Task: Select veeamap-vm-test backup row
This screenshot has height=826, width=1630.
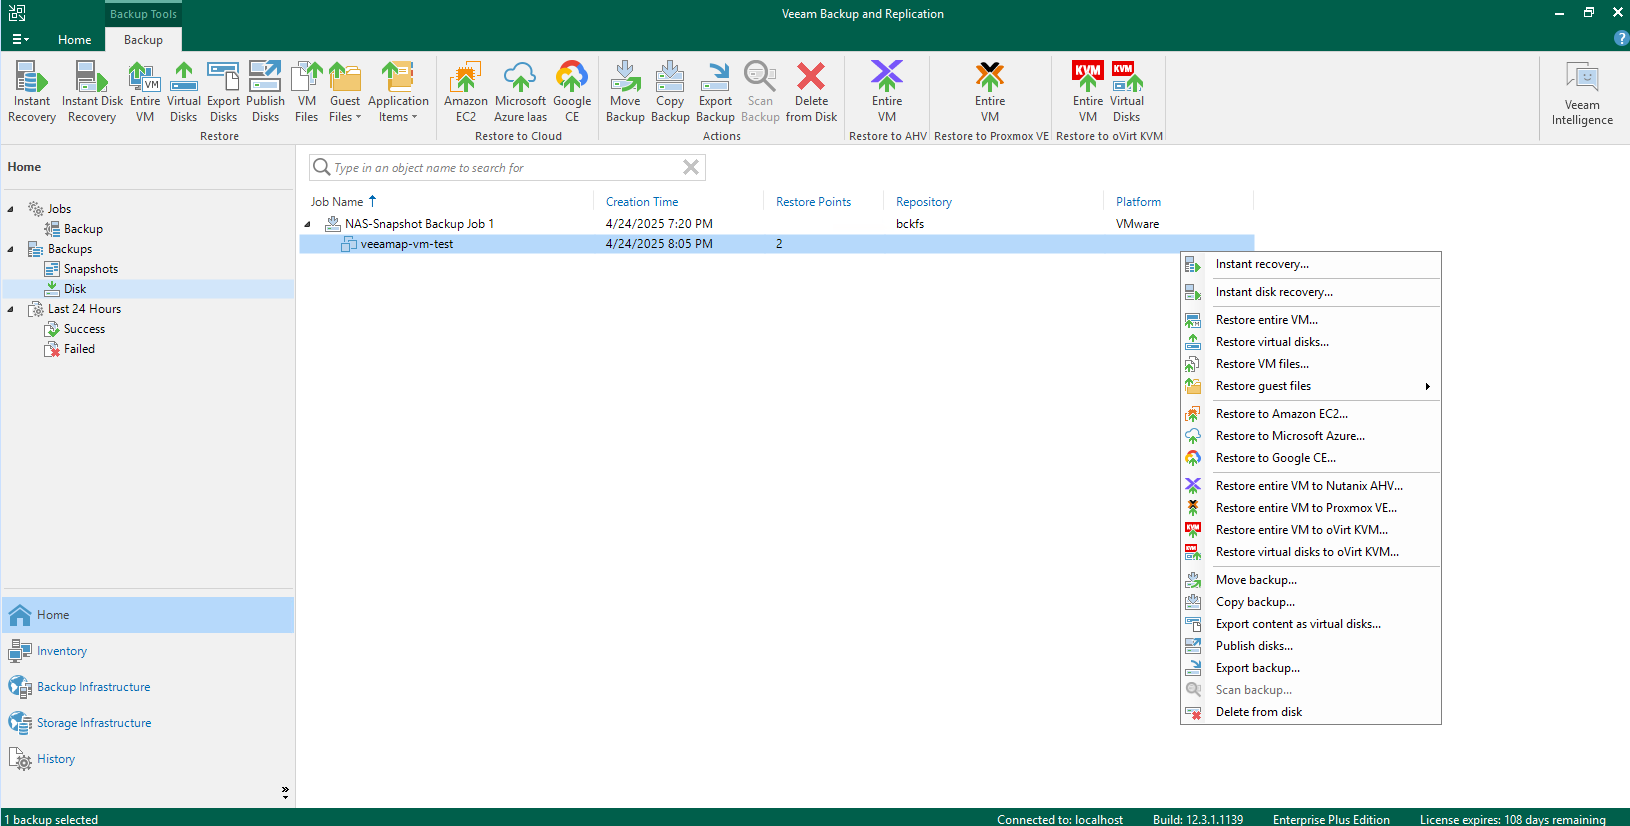Action: pos(776,244)
